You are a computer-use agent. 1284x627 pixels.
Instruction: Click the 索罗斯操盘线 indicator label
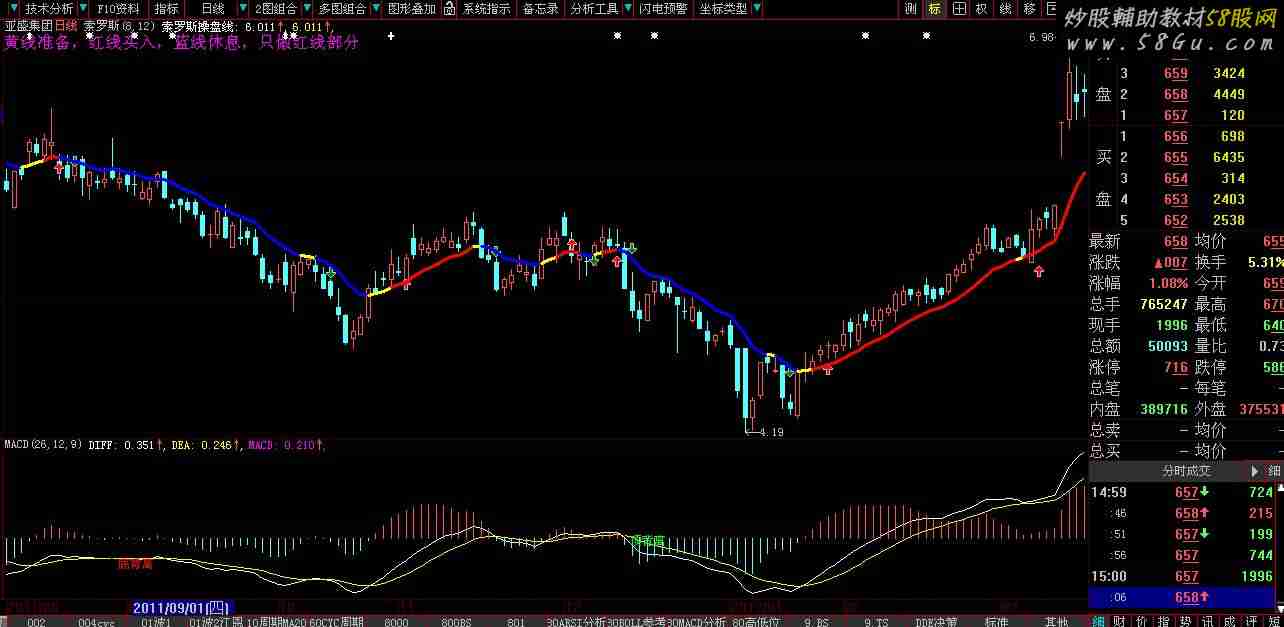tap(198, 27)
